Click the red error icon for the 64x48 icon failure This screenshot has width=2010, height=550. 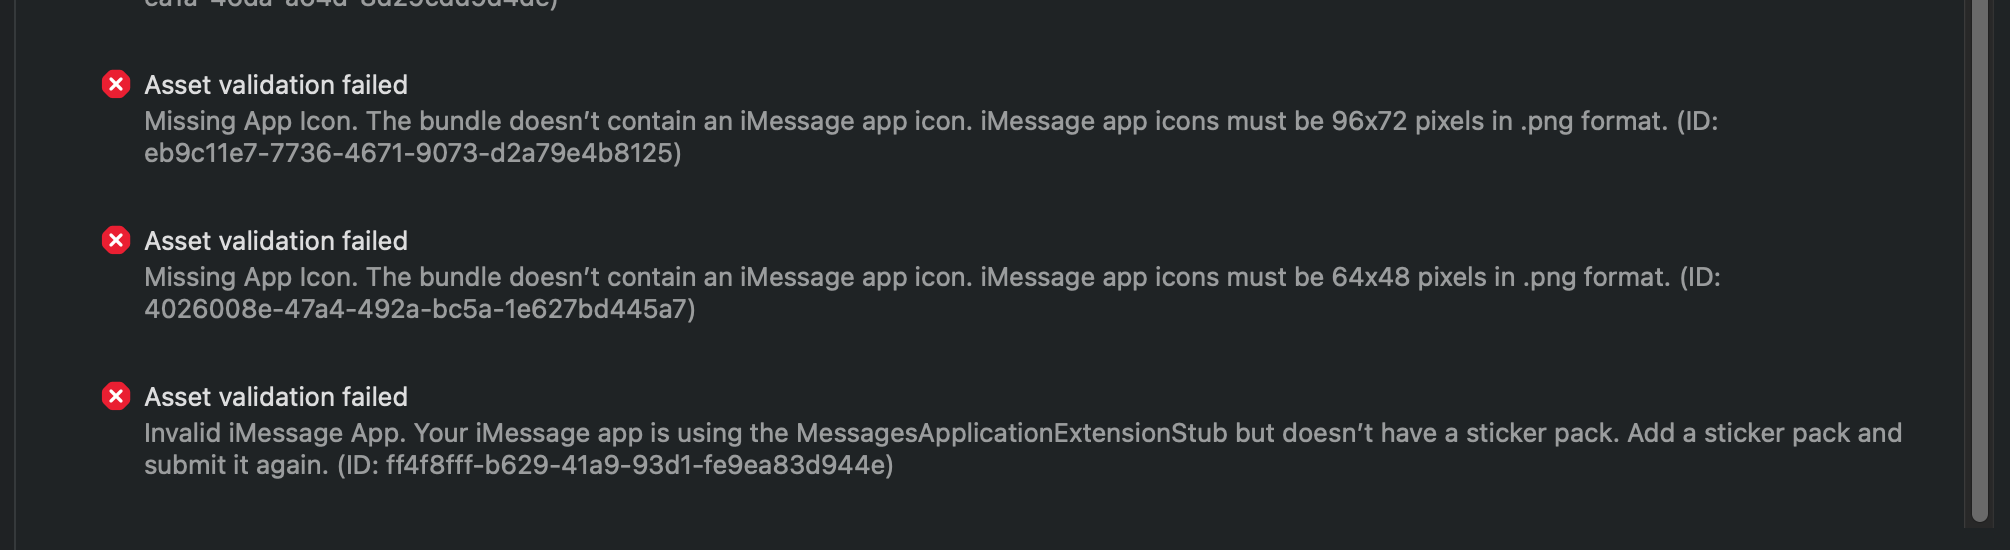click(x=116, y=240)
